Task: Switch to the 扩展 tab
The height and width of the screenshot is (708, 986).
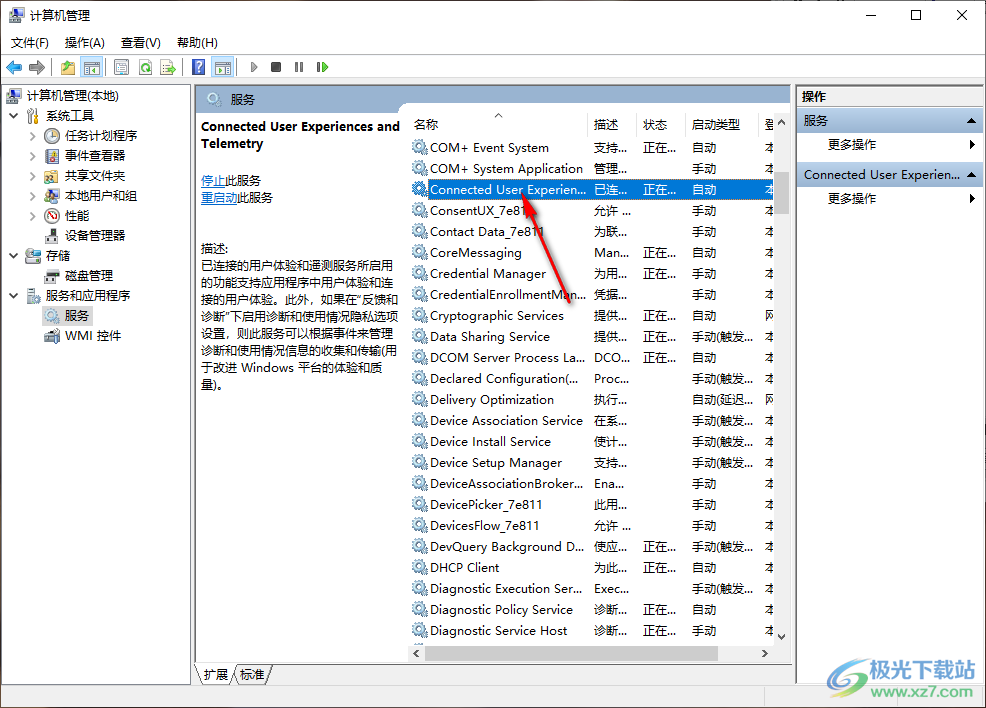Action: [x=216, y=675]
